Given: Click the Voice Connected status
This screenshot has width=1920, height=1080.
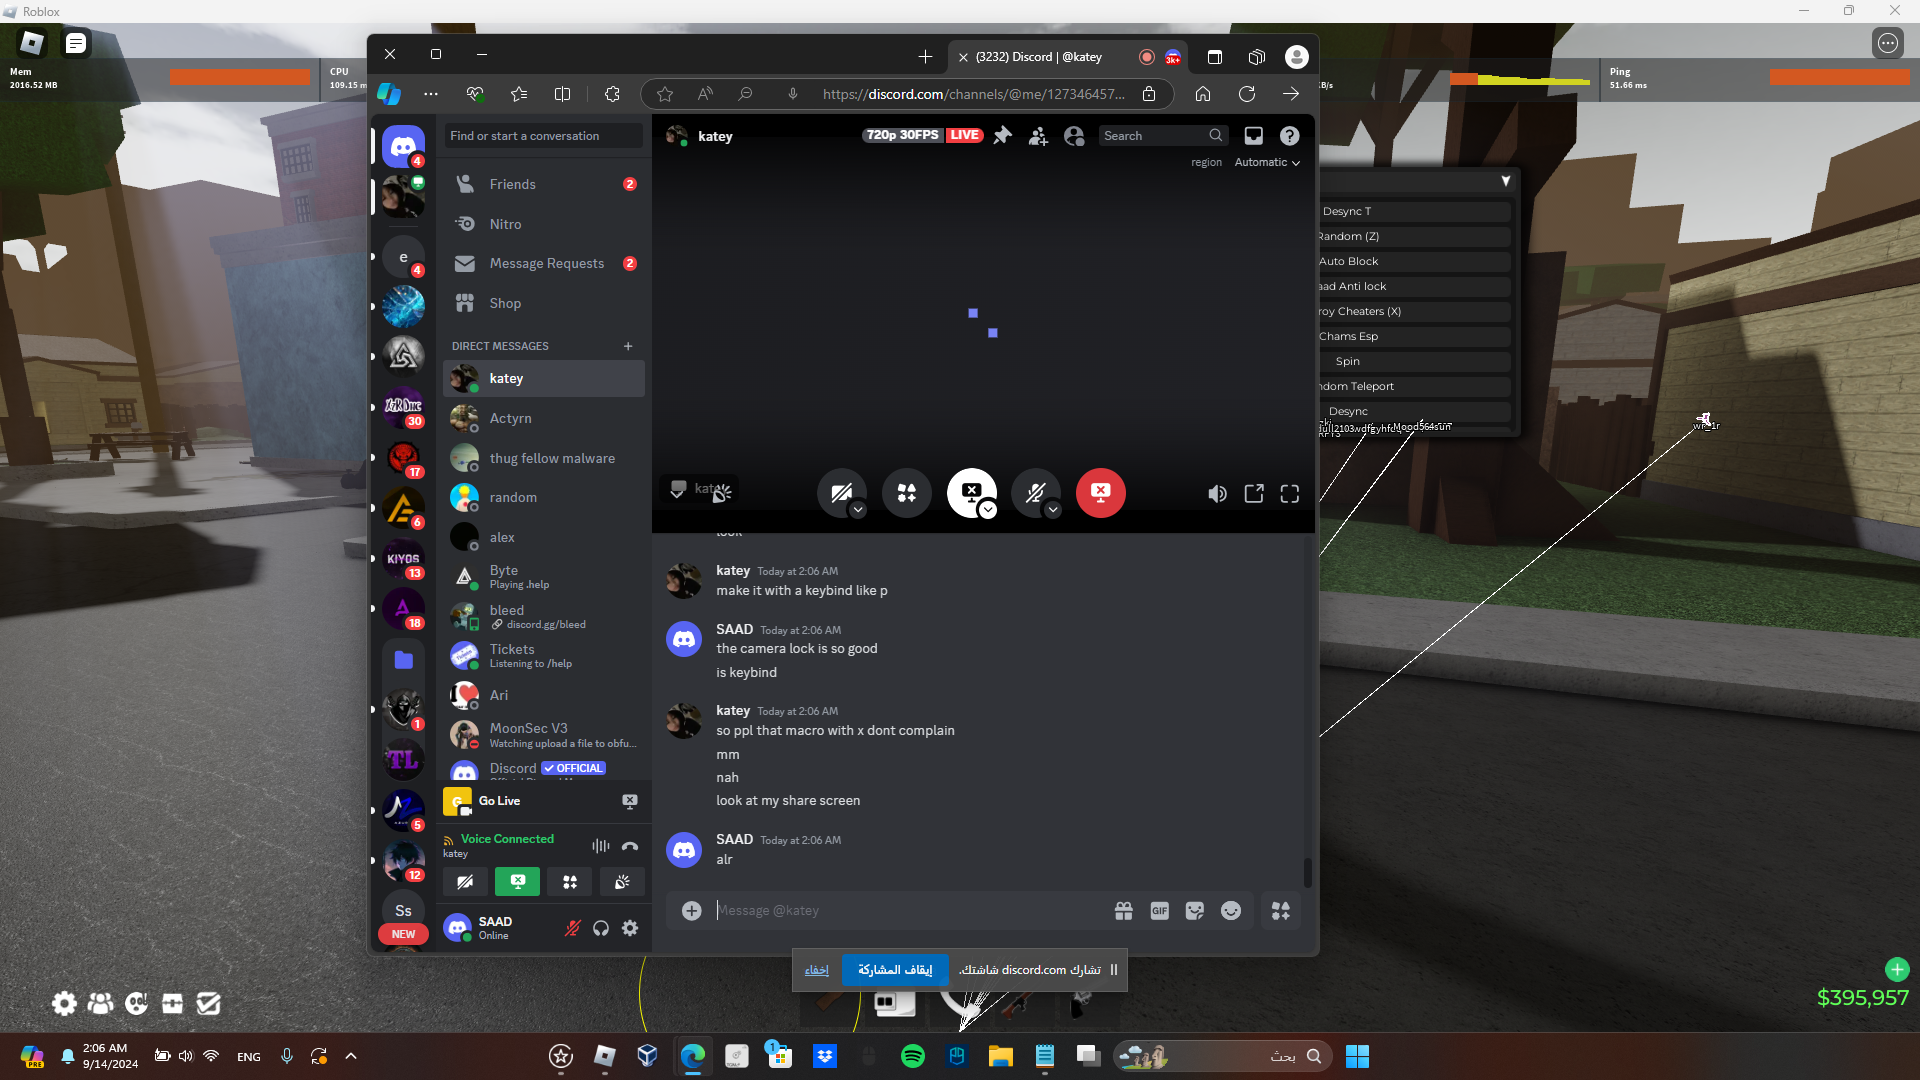Looking at the screenshot, I should pos(507,839).
